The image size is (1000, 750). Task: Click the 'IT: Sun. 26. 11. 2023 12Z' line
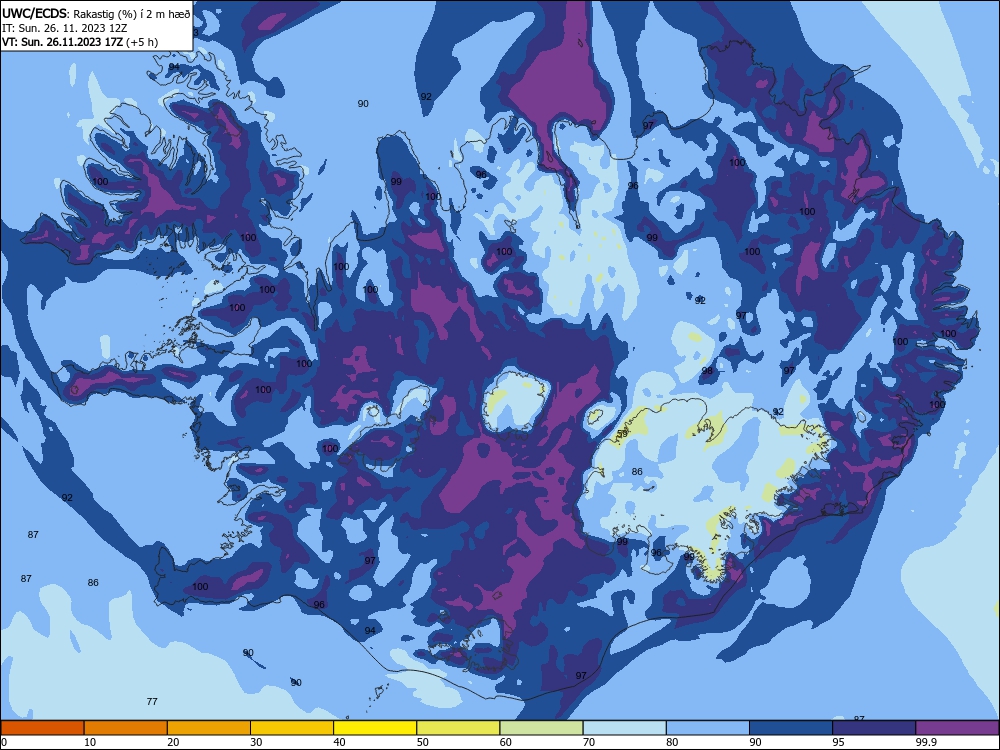click(x=64, y=28)
